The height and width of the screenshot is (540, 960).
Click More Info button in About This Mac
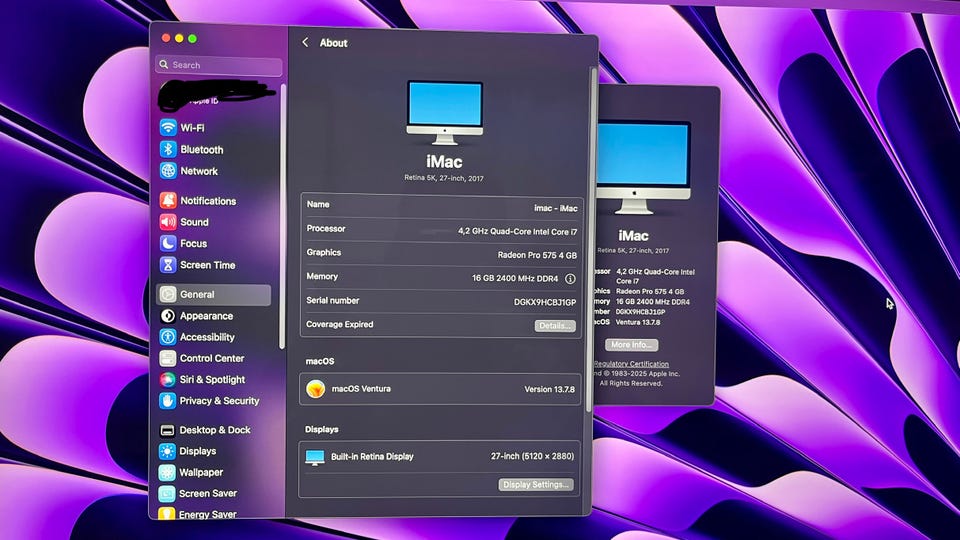632,345
